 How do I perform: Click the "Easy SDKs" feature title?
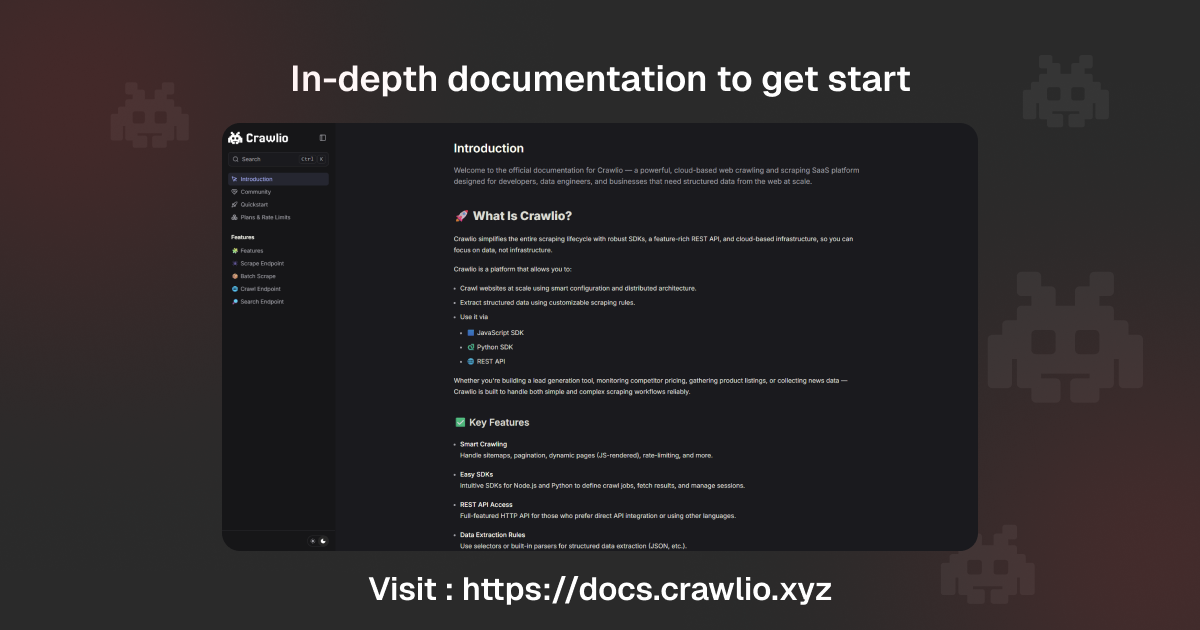(476, 474)
